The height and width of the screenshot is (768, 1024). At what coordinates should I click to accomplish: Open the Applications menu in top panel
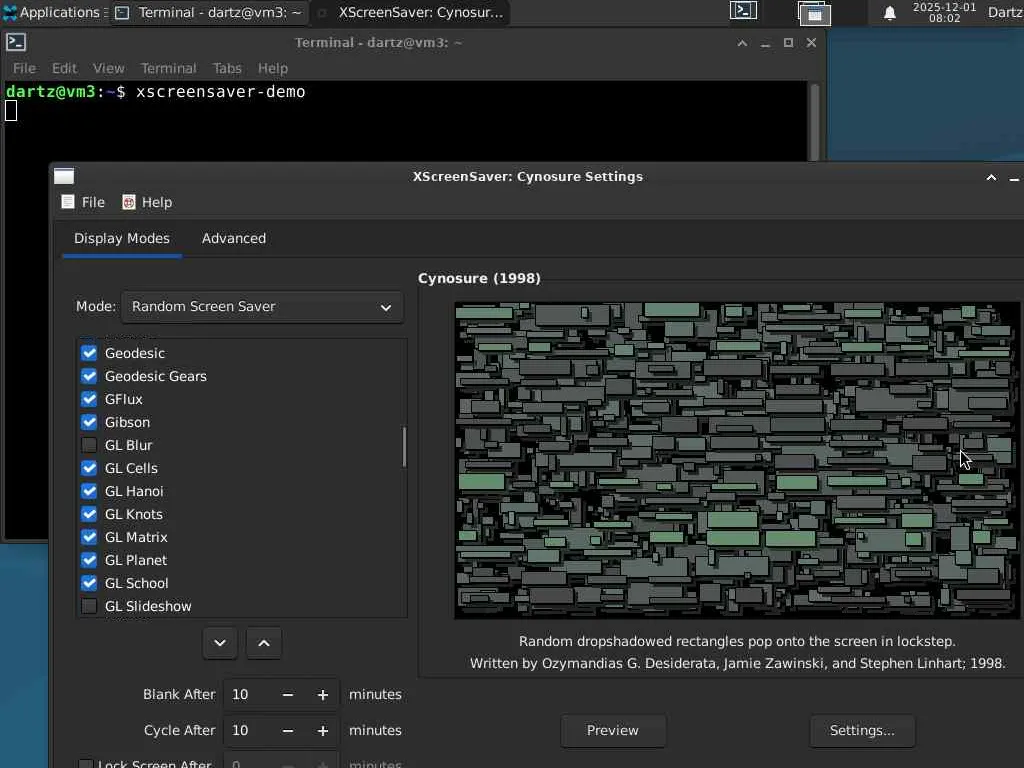pos(52,13)
